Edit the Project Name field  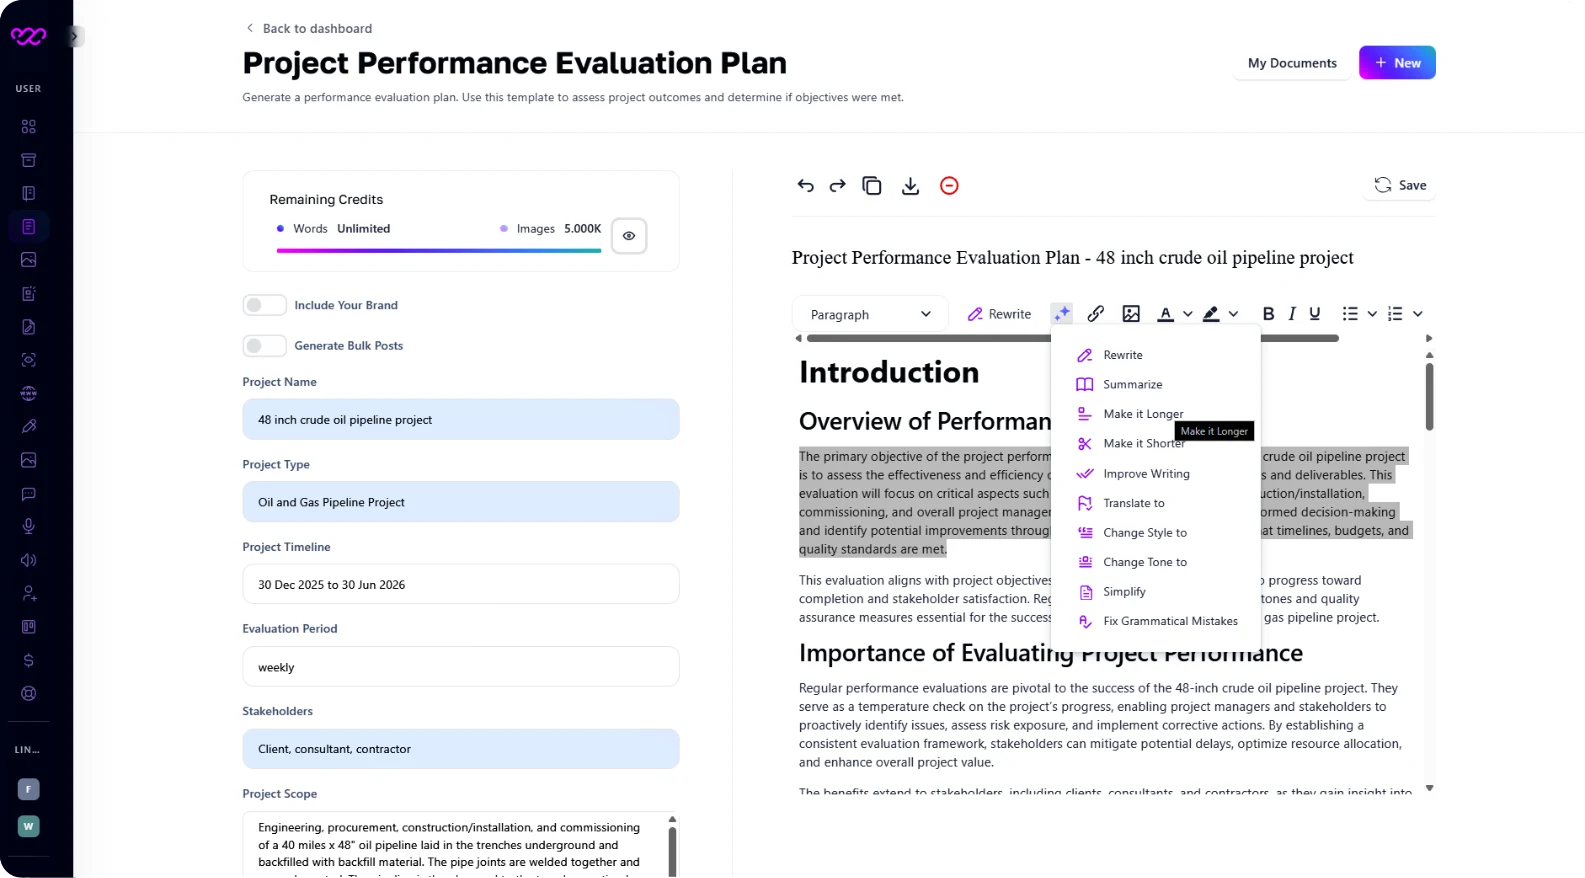pyautogui.click(x=461, y=419)
